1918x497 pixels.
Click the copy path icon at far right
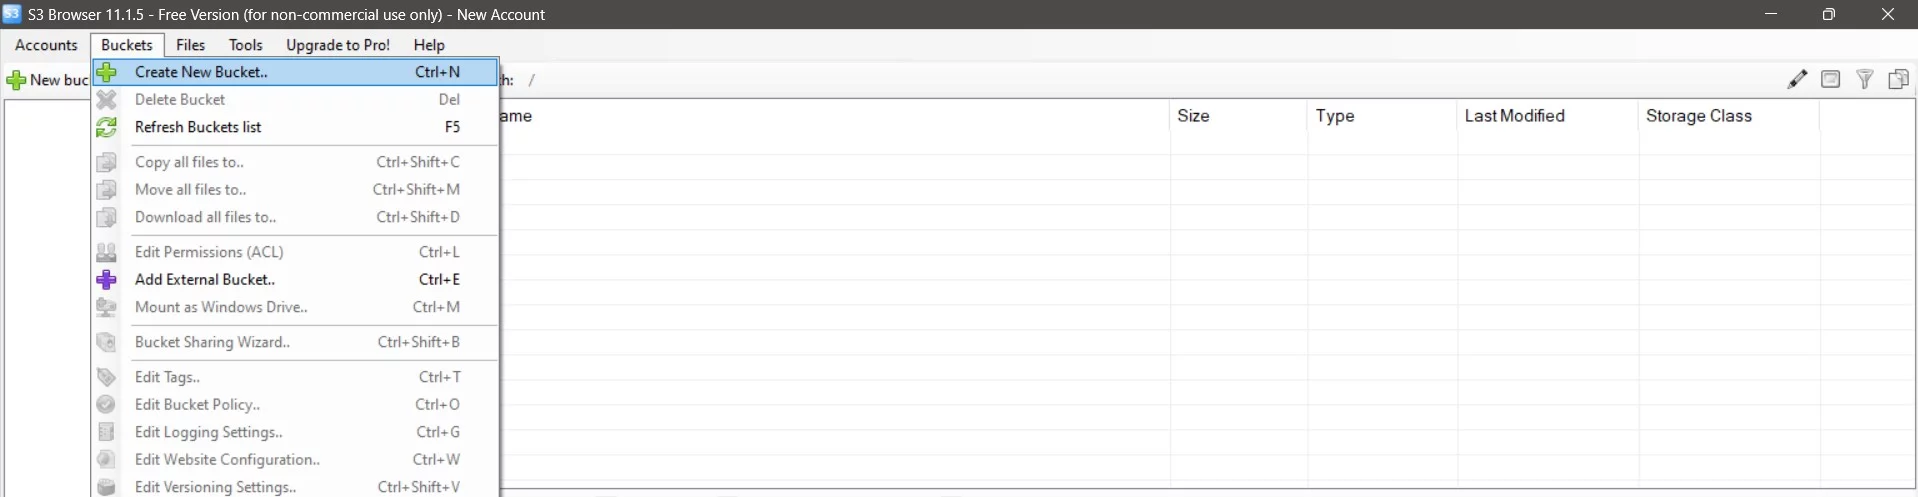tap(1898, 79)
